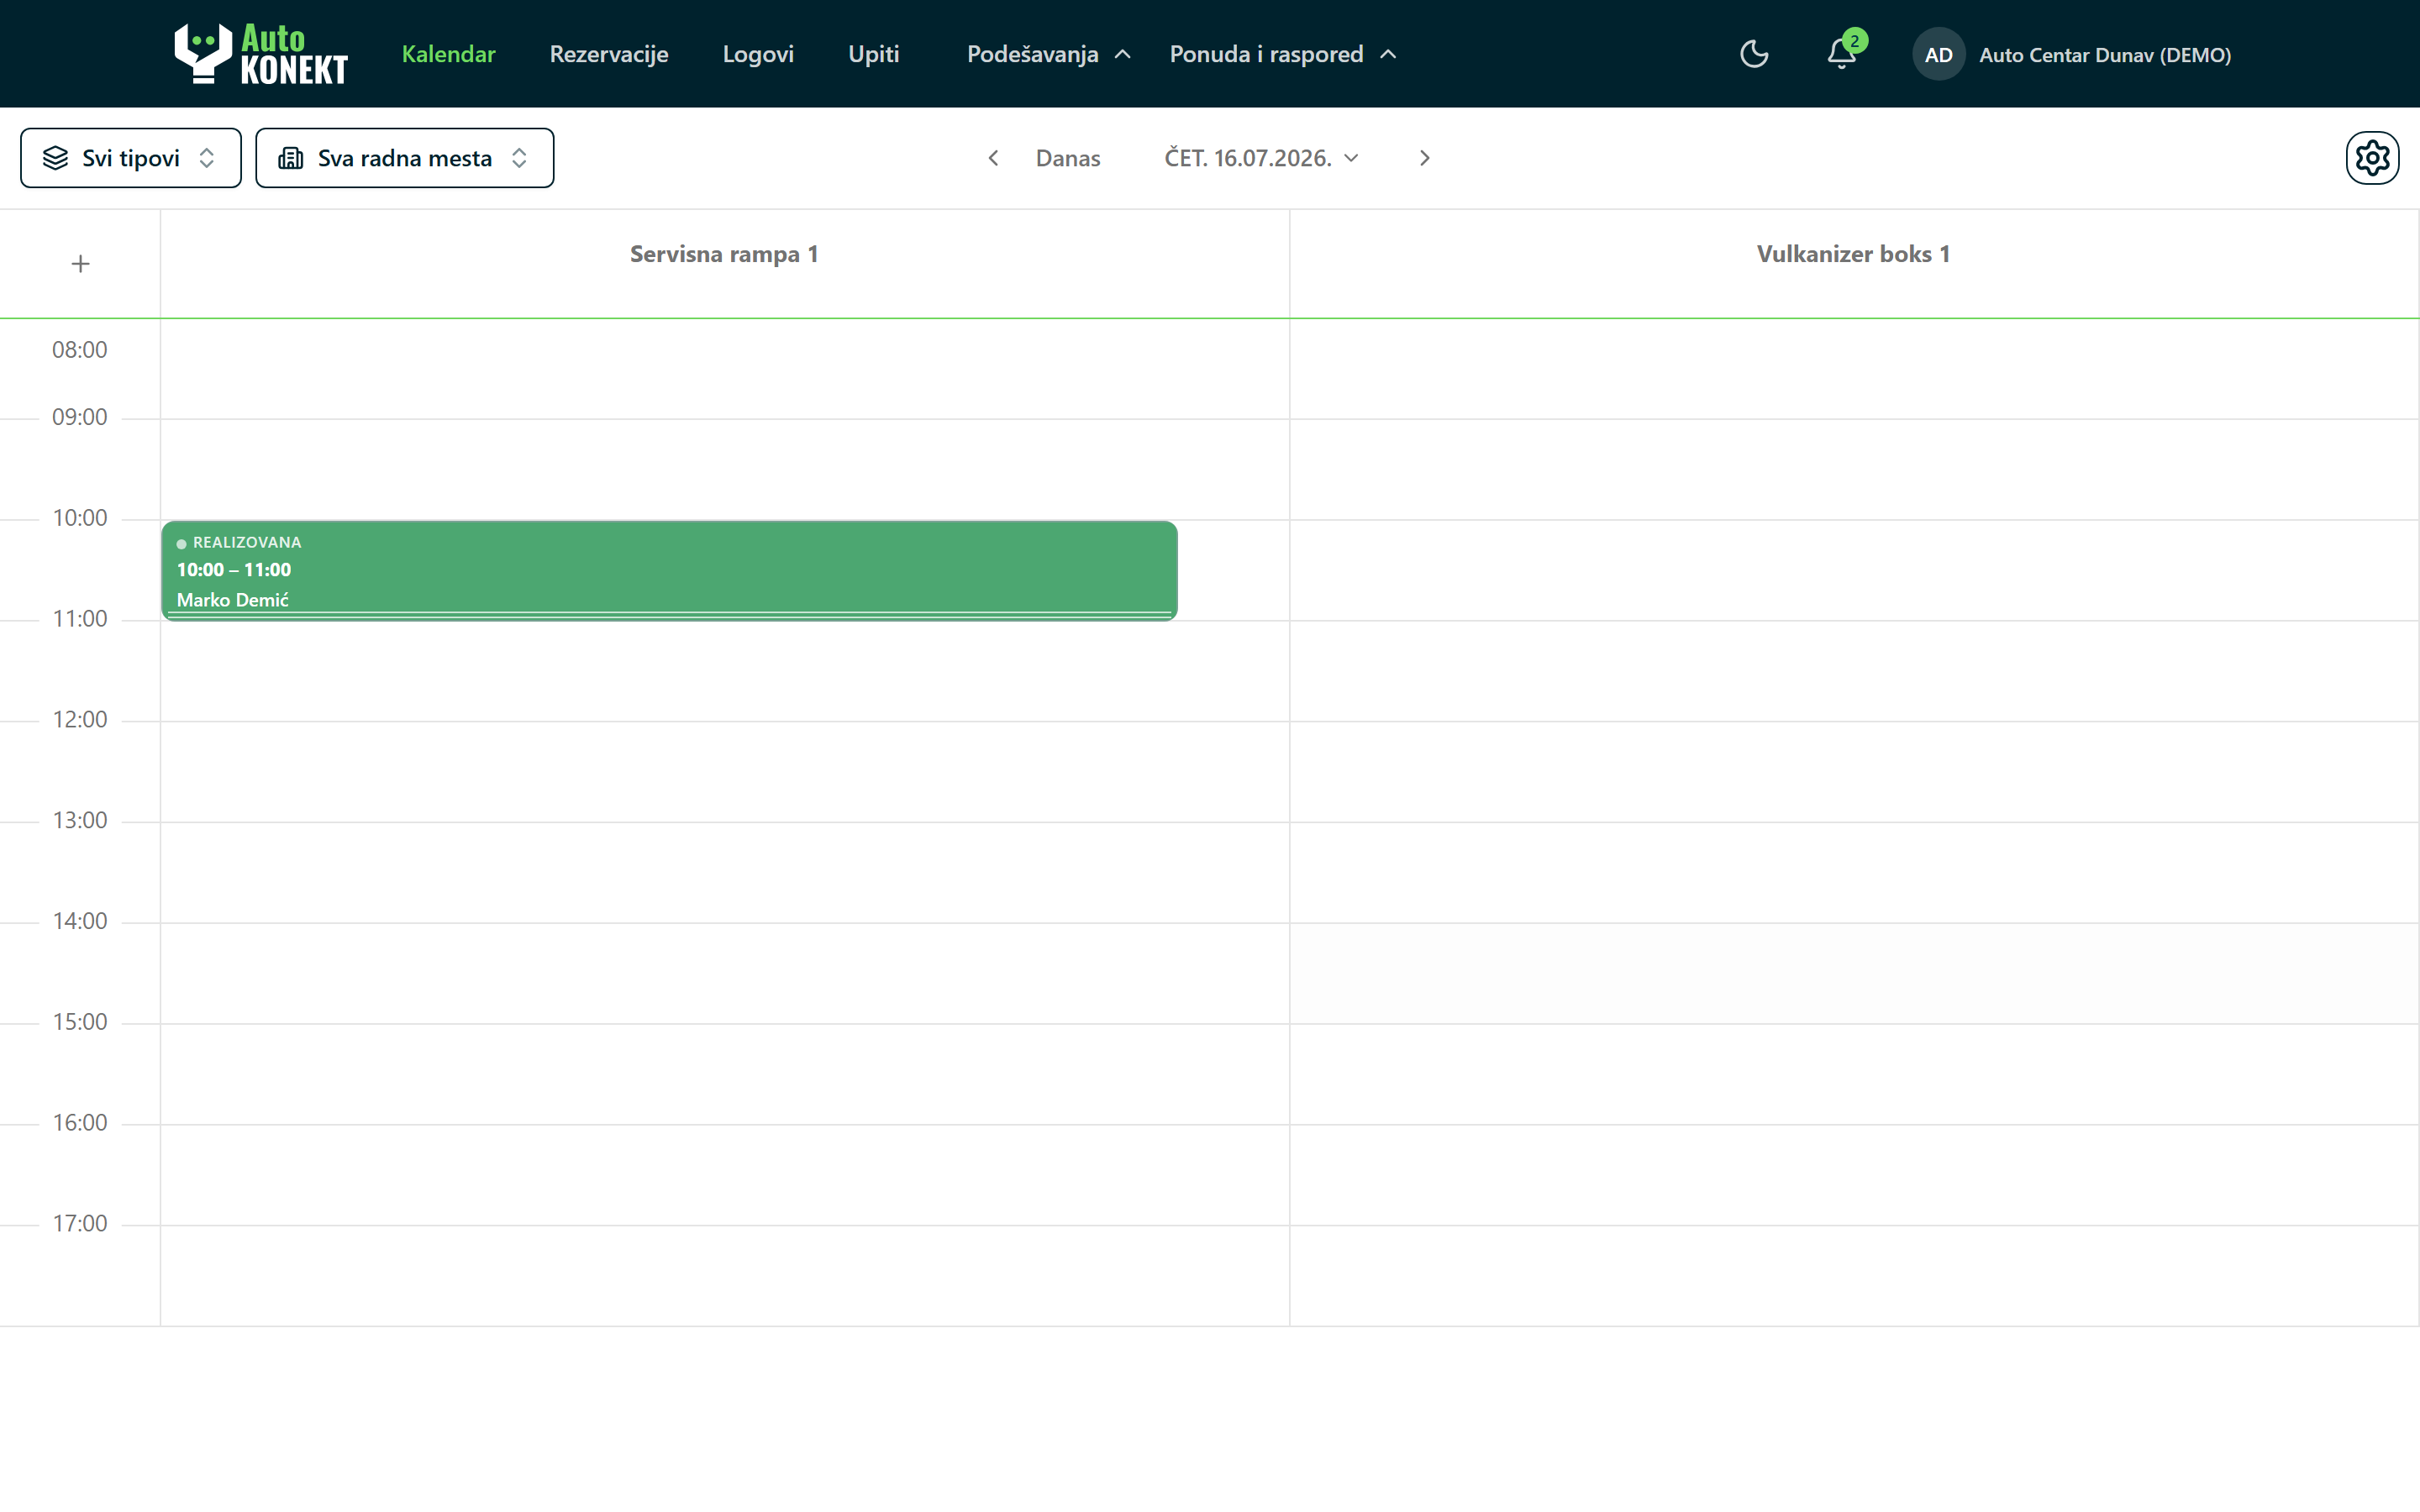
Task: Open calendar settings gear icon
Action: pos(2372,158)
